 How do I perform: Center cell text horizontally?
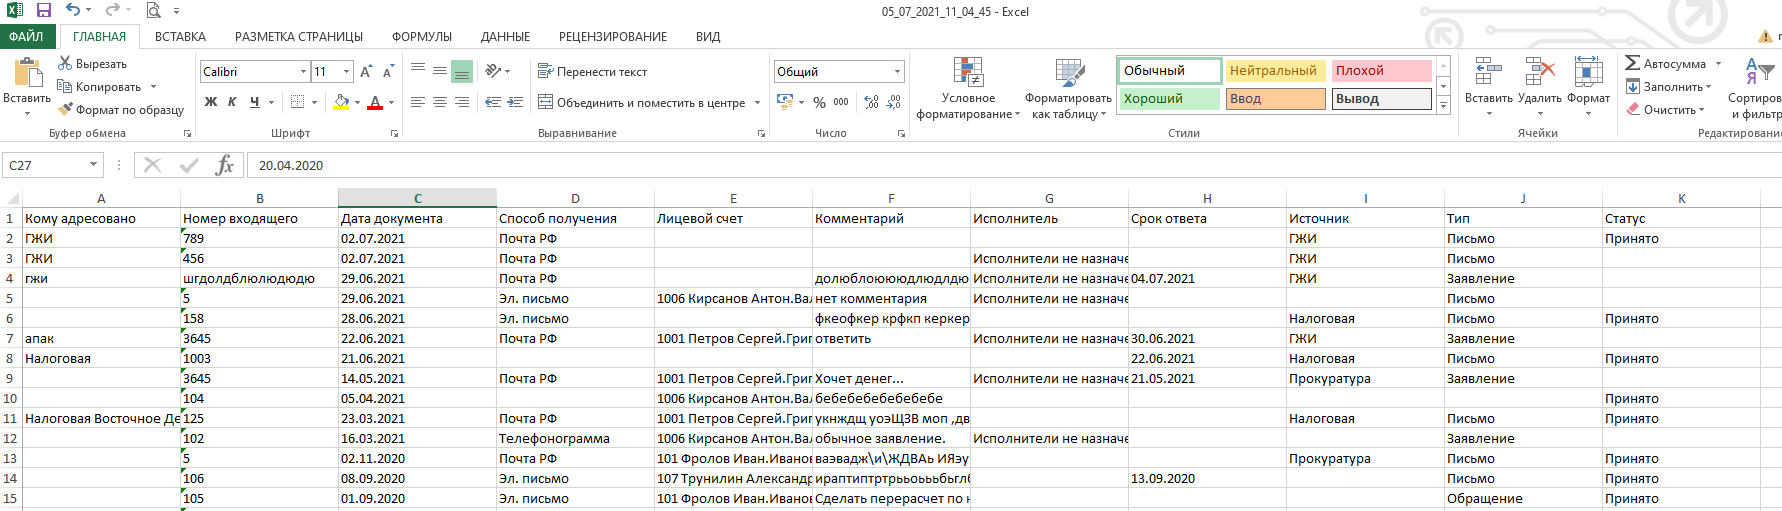pyautogui.click(x=440, y=102)
